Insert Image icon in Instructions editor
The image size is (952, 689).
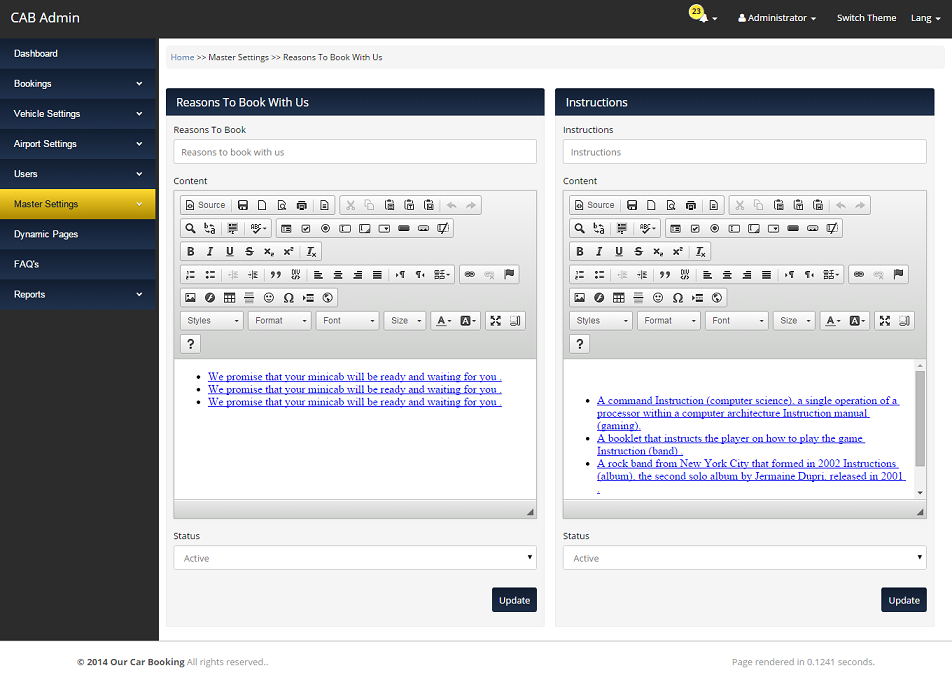pos(580,297)
